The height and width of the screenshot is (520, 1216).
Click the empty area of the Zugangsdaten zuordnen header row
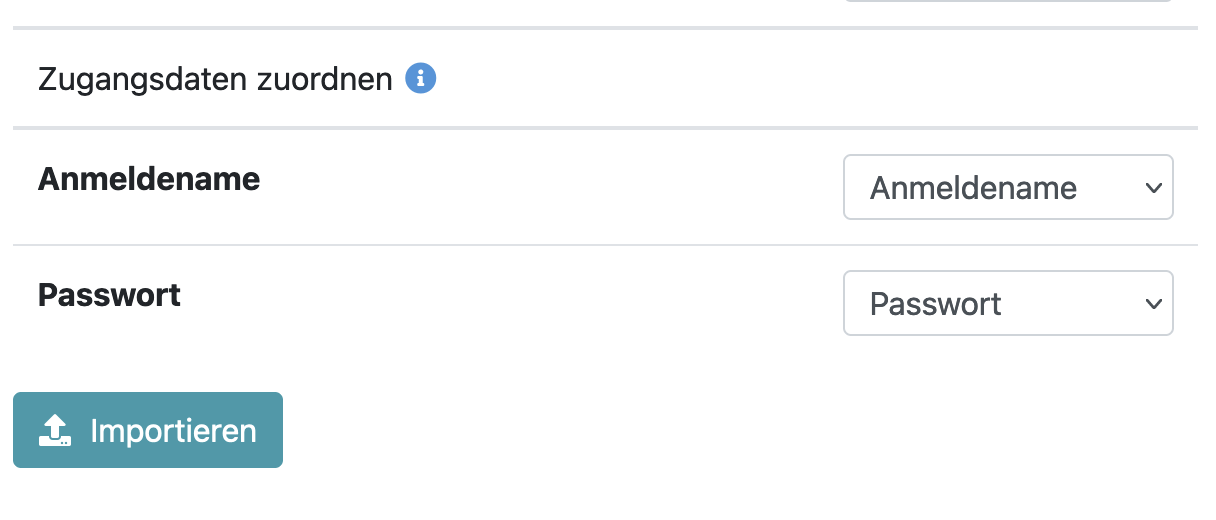[x=800, y=79]
